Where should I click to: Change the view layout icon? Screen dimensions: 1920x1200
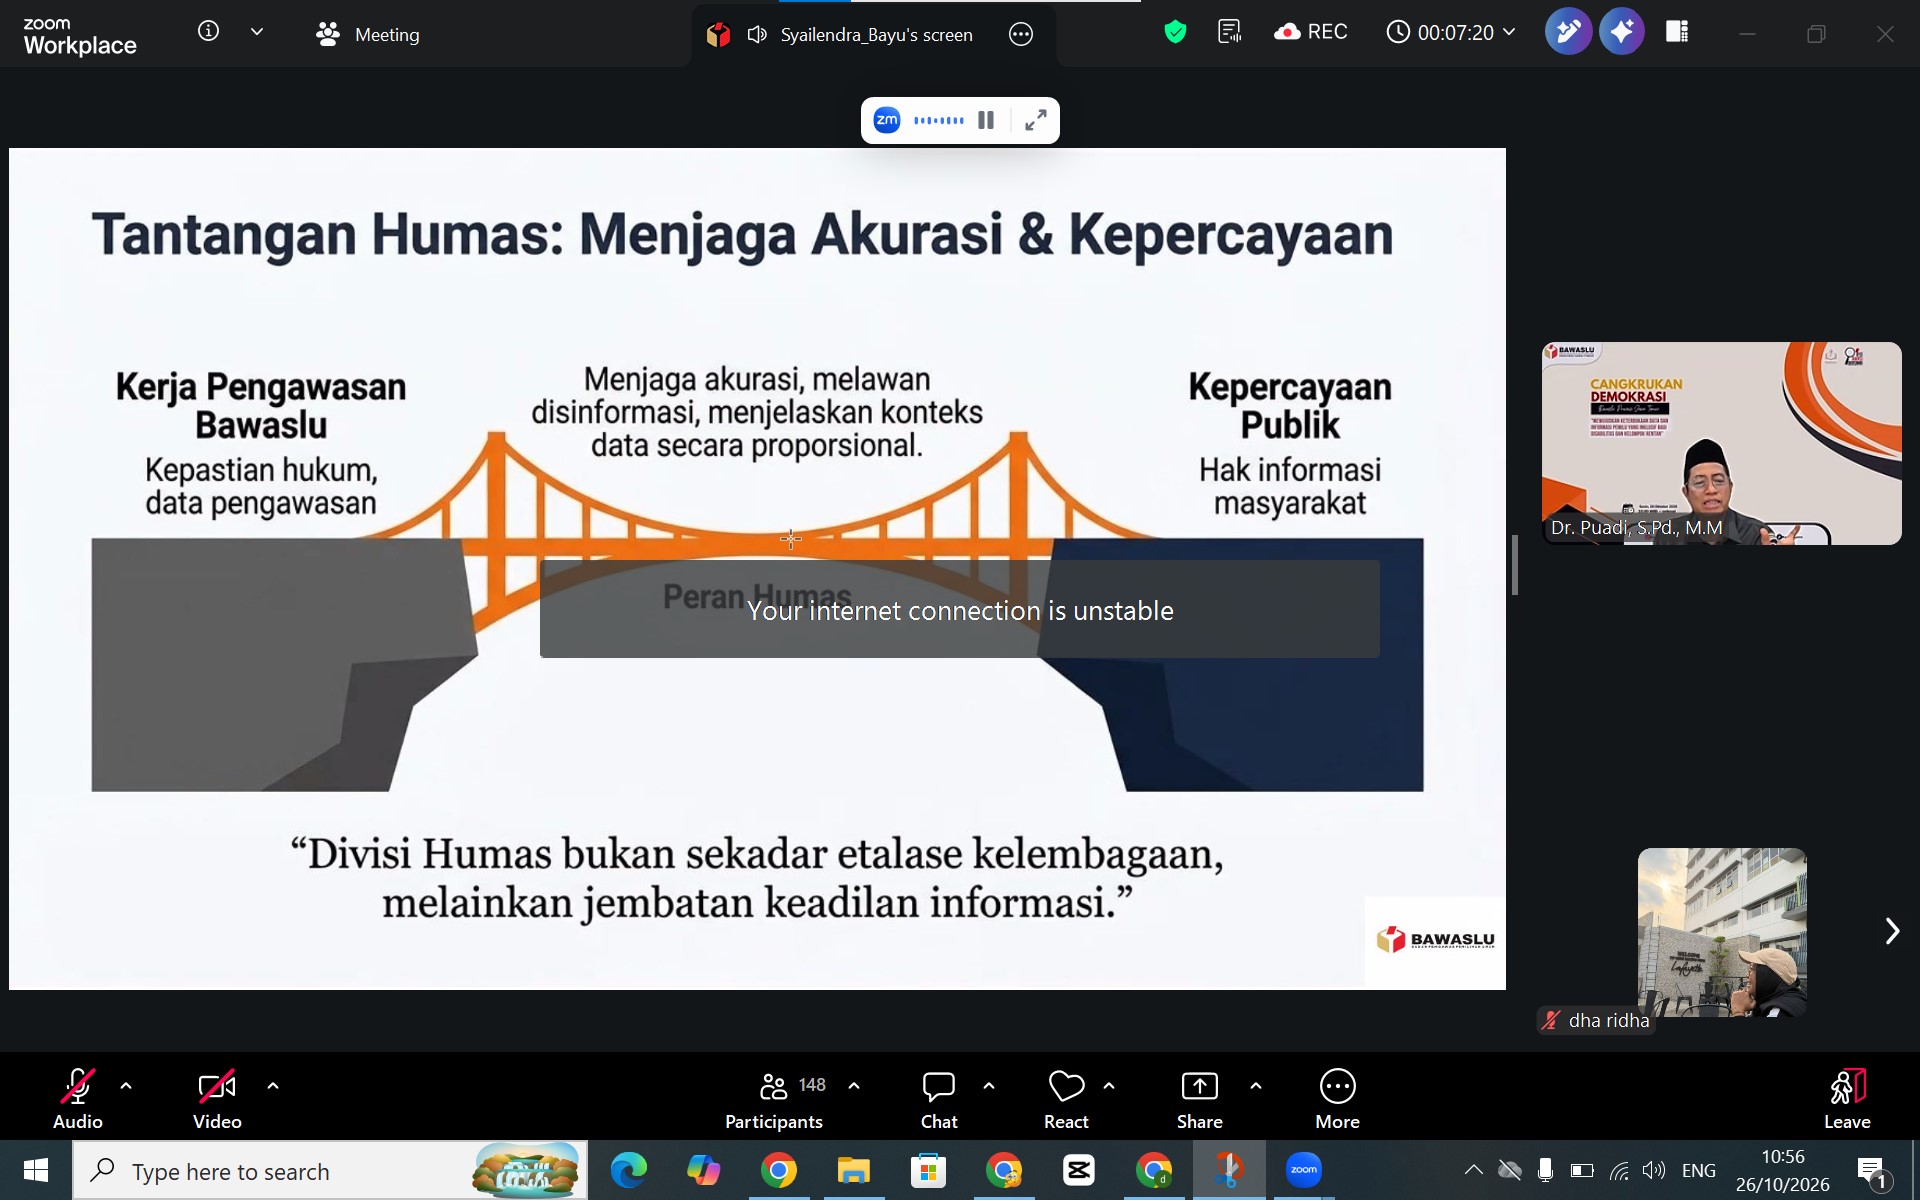1677,32
